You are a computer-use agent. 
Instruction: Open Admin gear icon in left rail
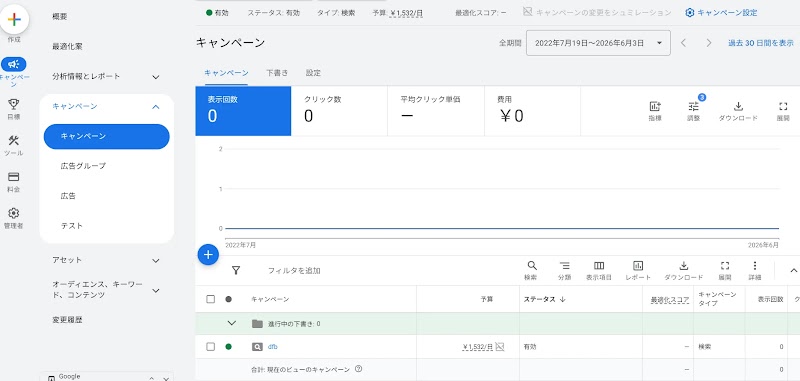click(14, 213)
